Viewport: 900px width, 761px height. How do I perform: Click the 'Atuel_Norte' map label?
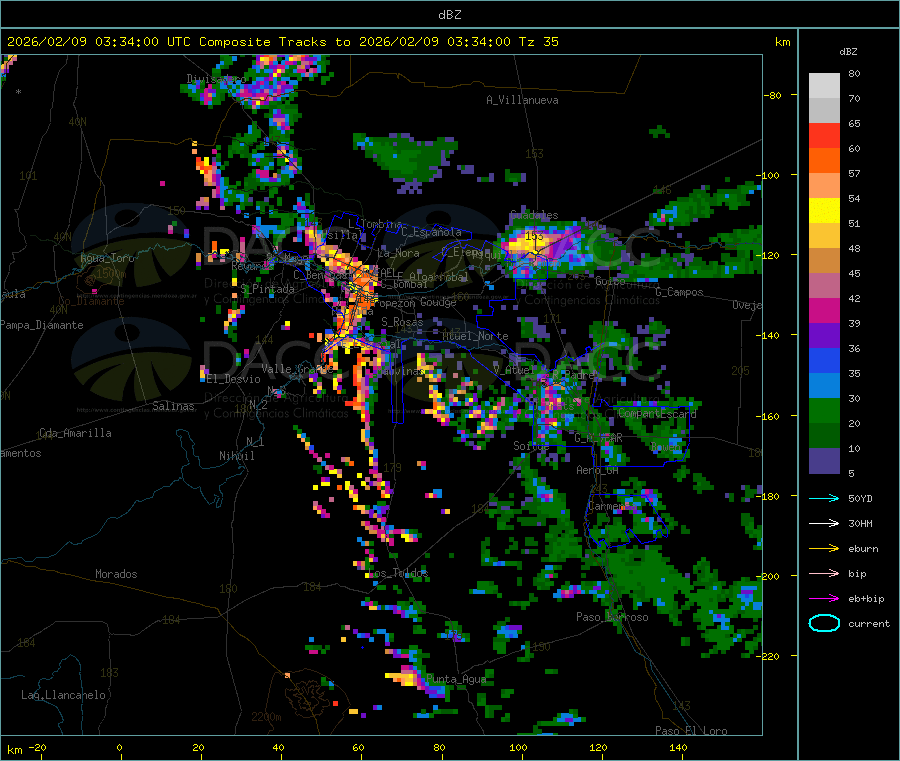[x=475, y=336]
